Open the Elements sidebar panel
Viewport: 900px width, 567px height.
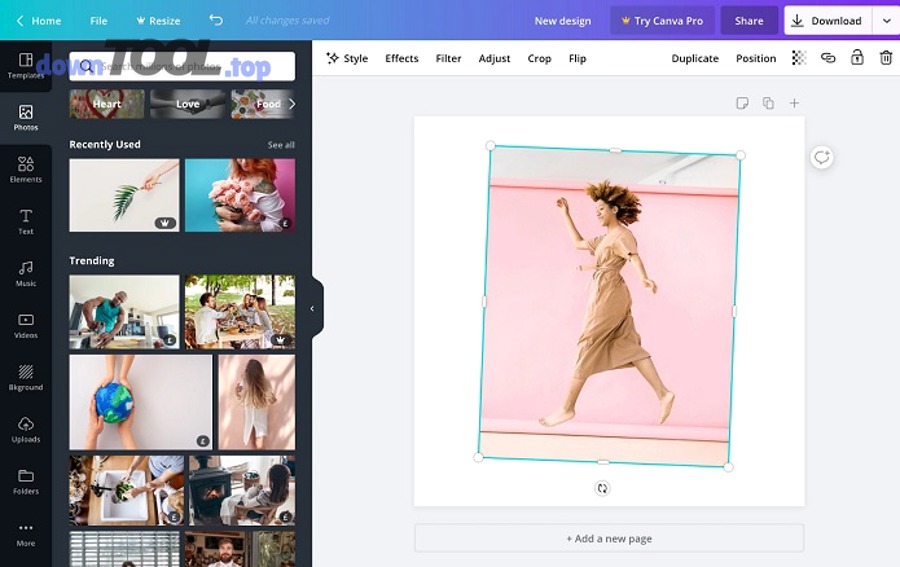(x=26, y=170)
